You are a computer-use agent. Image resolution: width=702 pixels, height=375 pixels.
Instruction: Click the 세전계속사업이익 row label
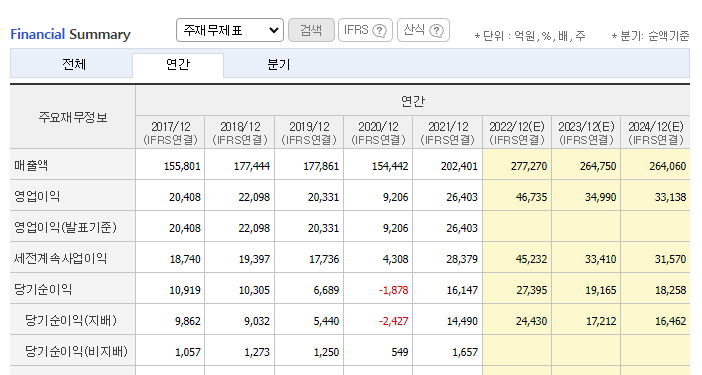point(60,258)
